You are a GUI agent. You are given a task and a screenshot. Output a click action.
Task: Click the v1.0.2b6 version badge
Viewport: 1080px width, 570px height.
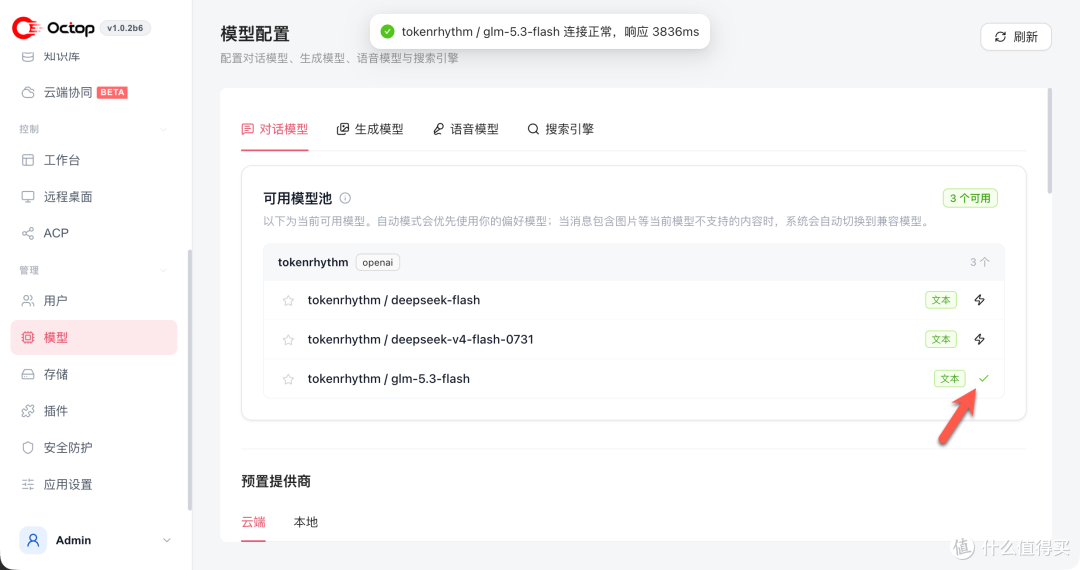[125, 28]
